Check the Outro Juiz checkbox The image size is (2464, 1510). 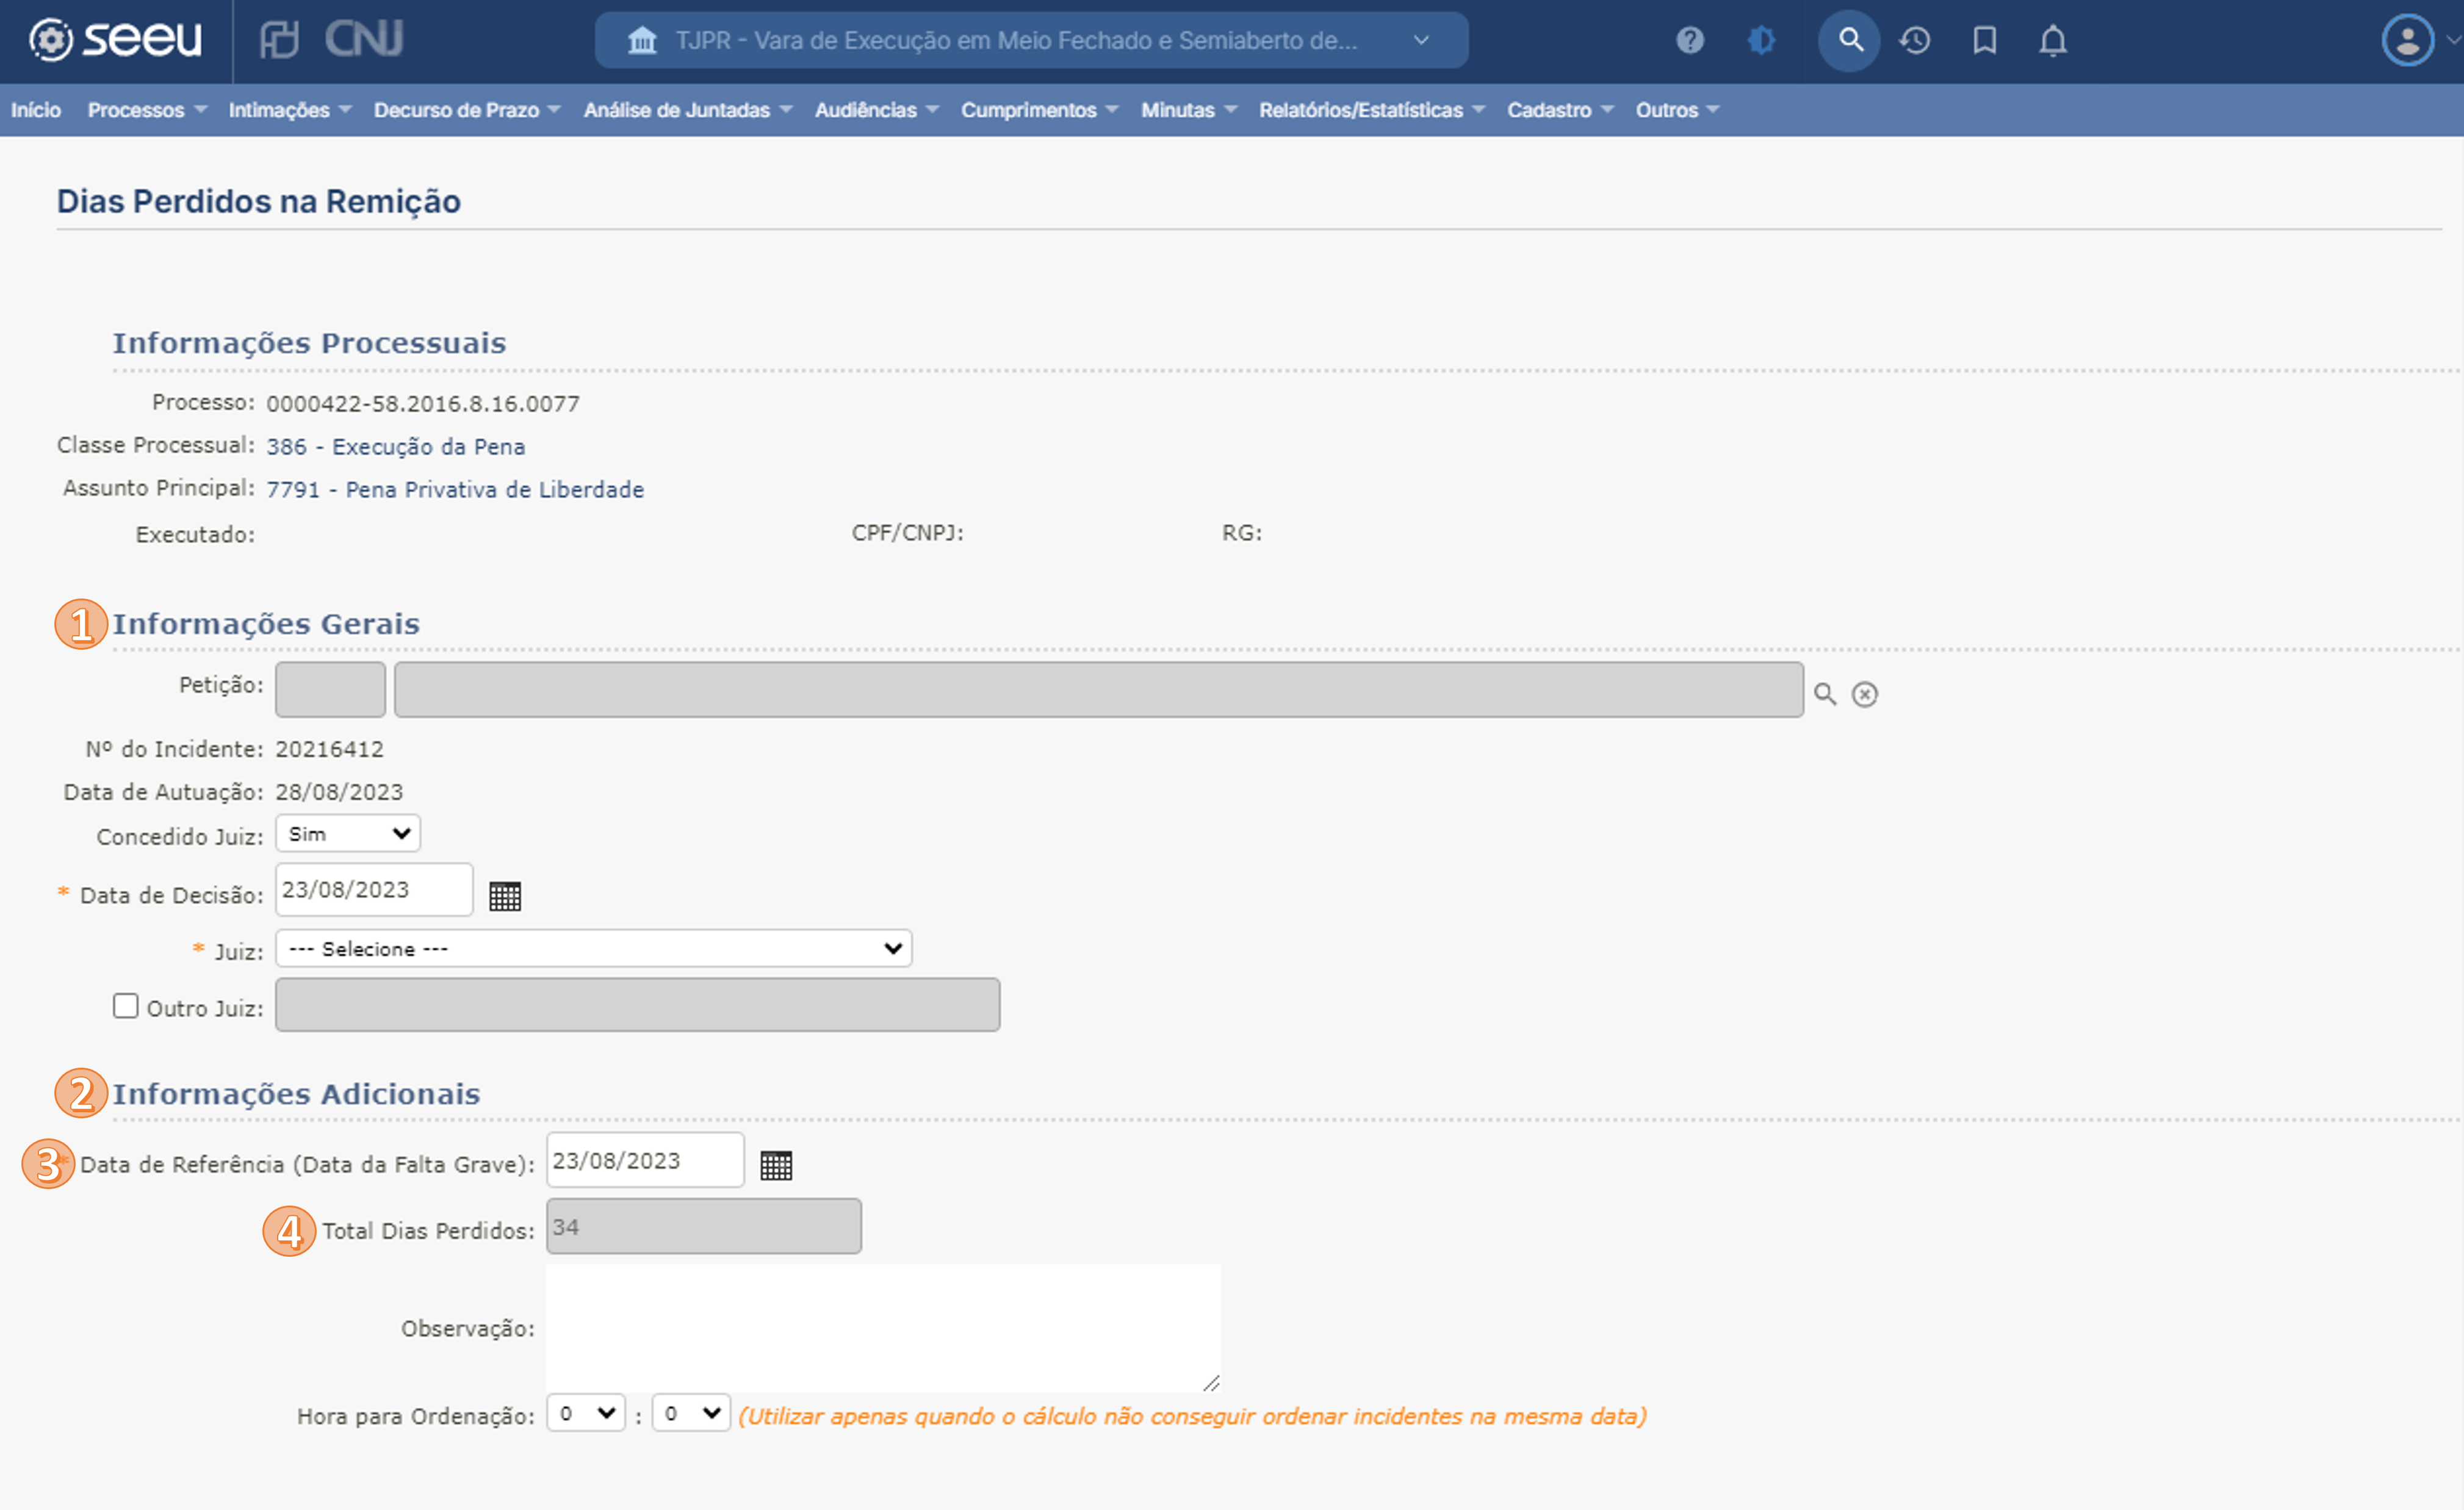(125, 1005)
